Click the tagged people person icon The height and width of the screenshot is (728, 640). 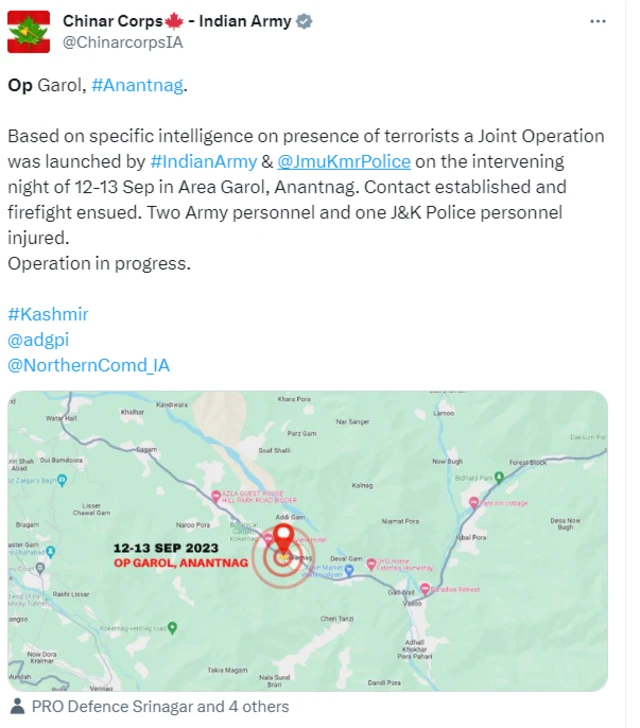[x=17, y=707]
